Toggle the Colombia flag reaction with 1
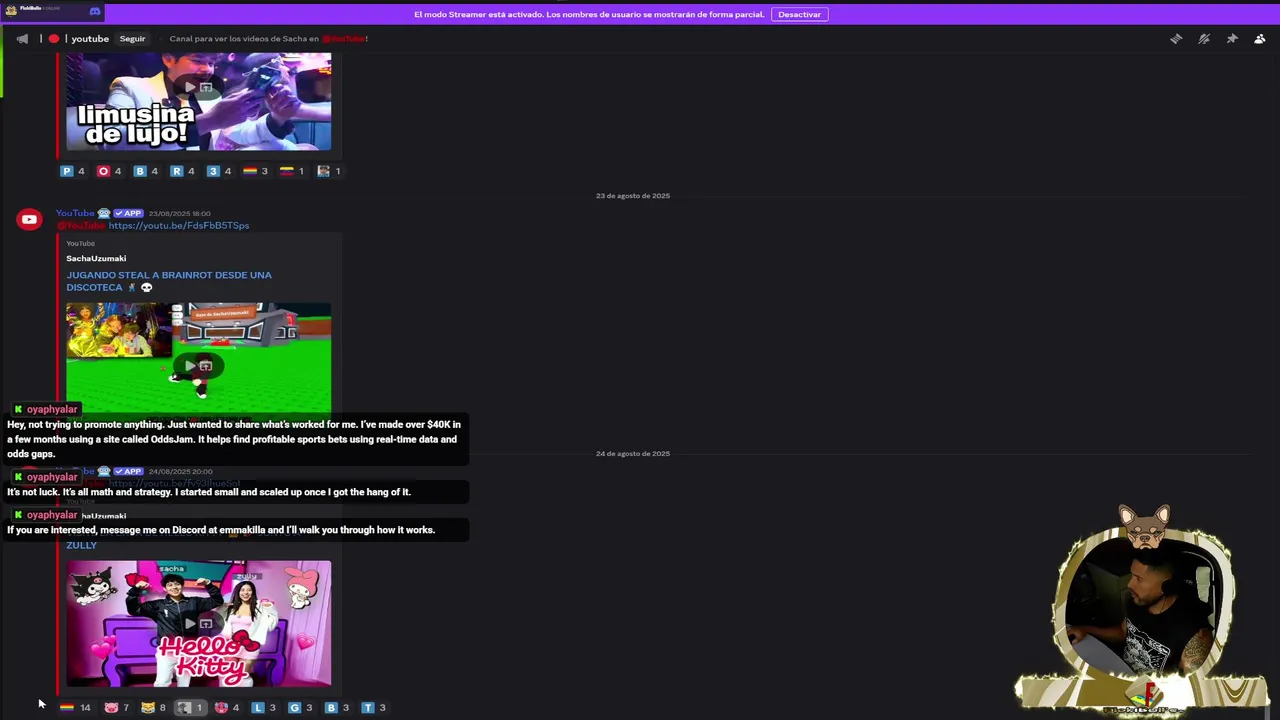This screenshot has height=720, width=1280. (292, 171)
